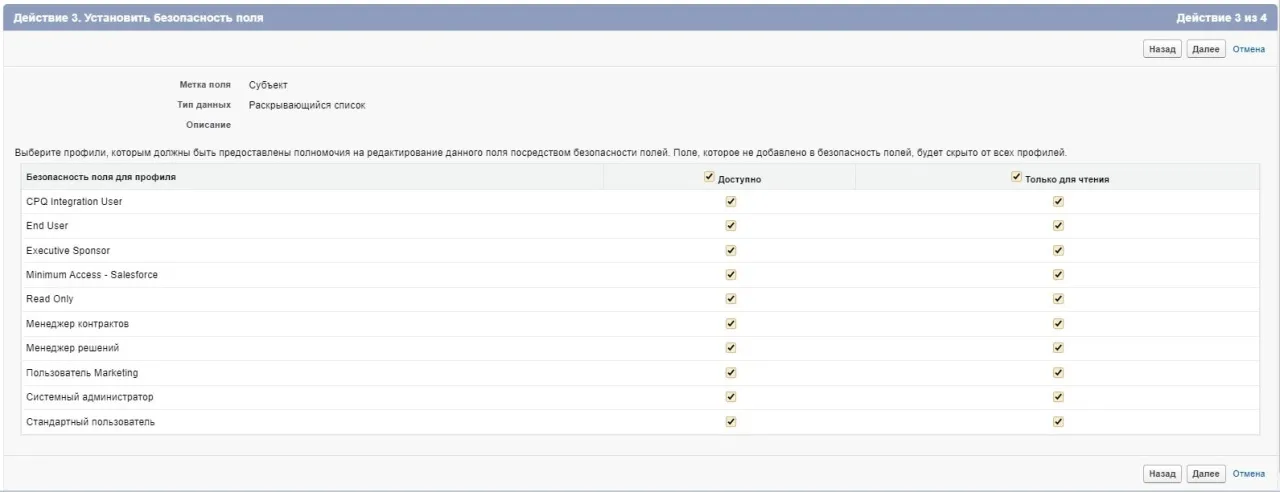Uncheck 'Доступно' for CPQ Integration User
Viewport: 1280px width, 492px height.
(x=731, y=201)
